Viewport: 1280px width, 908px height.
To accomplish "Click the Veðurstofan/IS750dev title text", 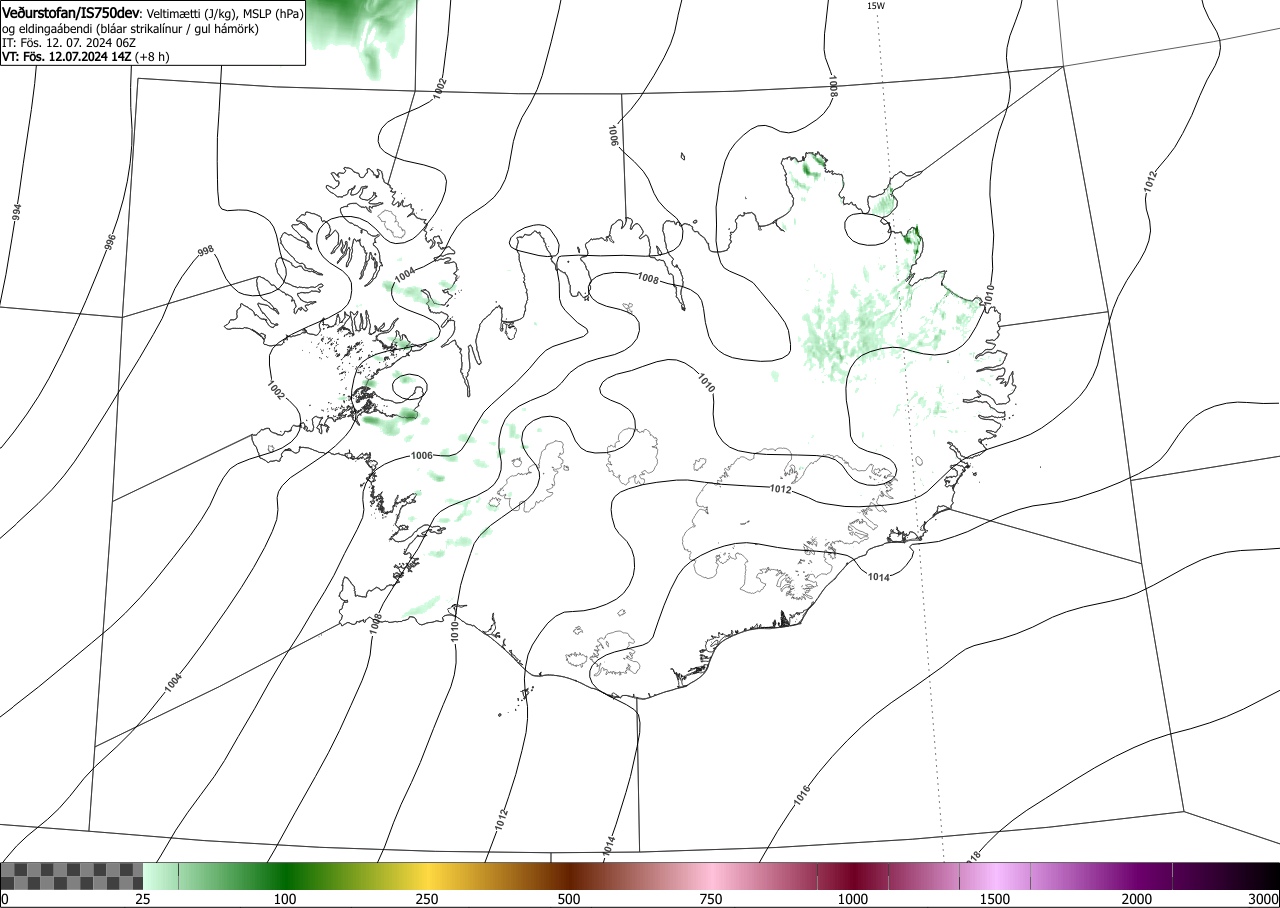I will (72, 13).
